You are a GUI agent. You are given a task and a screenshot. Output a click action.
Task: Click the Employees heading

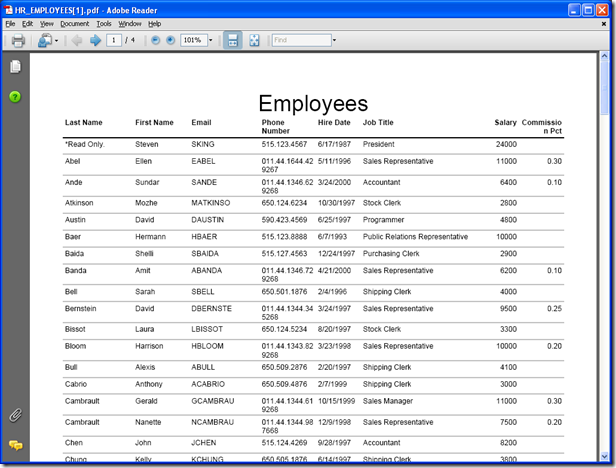pyautogui.click(x=313, y=104)
